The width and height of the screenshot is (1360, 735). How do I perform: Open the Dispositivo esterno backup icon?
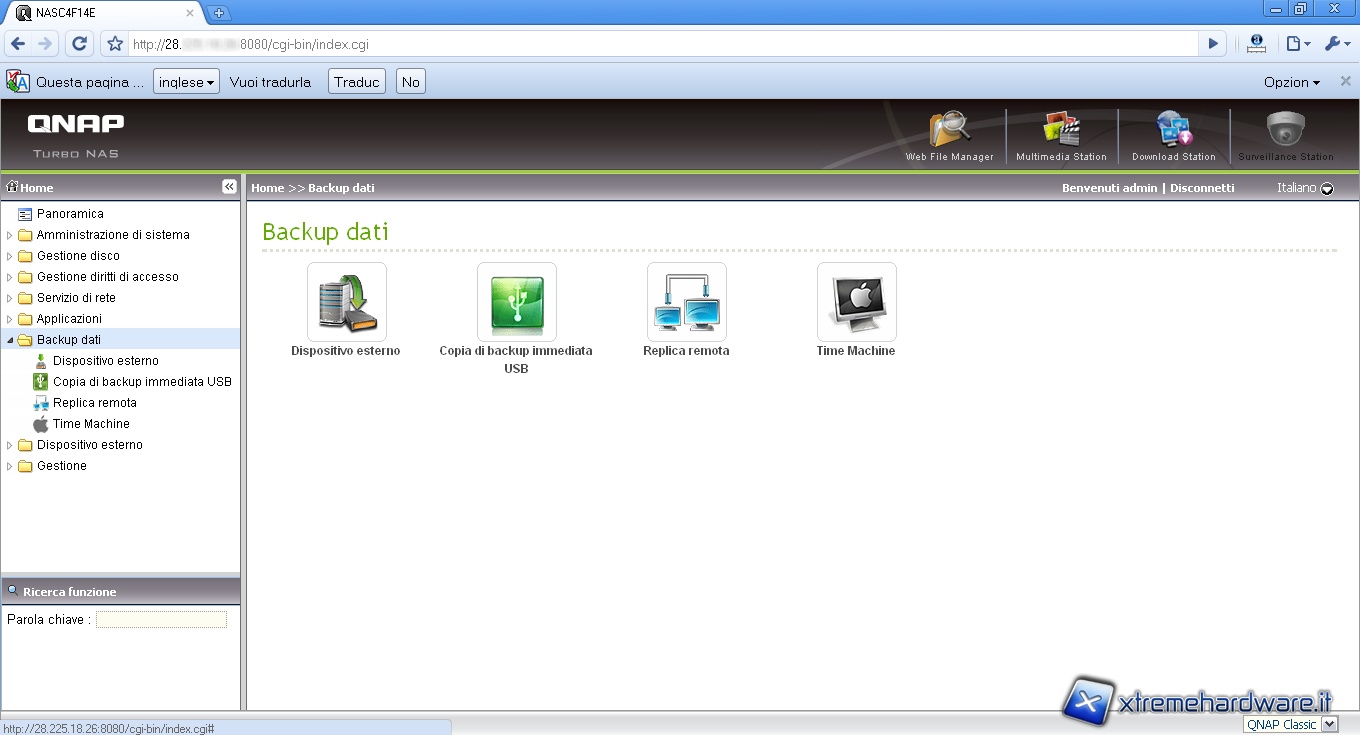tap(346, 302)
